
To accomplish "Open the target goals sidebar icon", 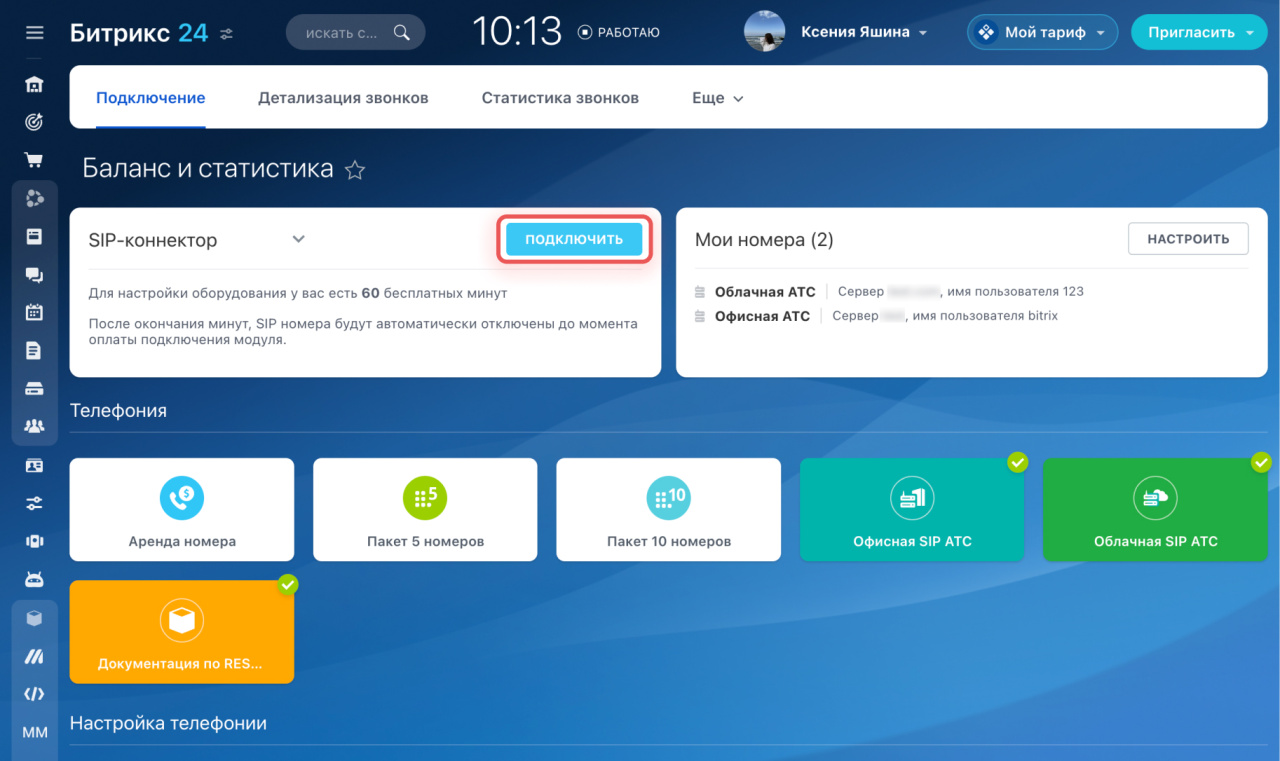I will click(34, 122).
